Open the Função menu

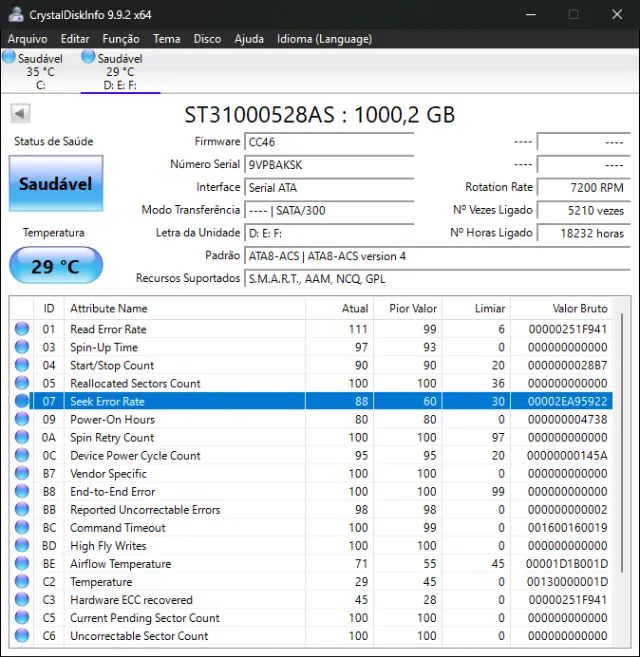tap(121, 39)
